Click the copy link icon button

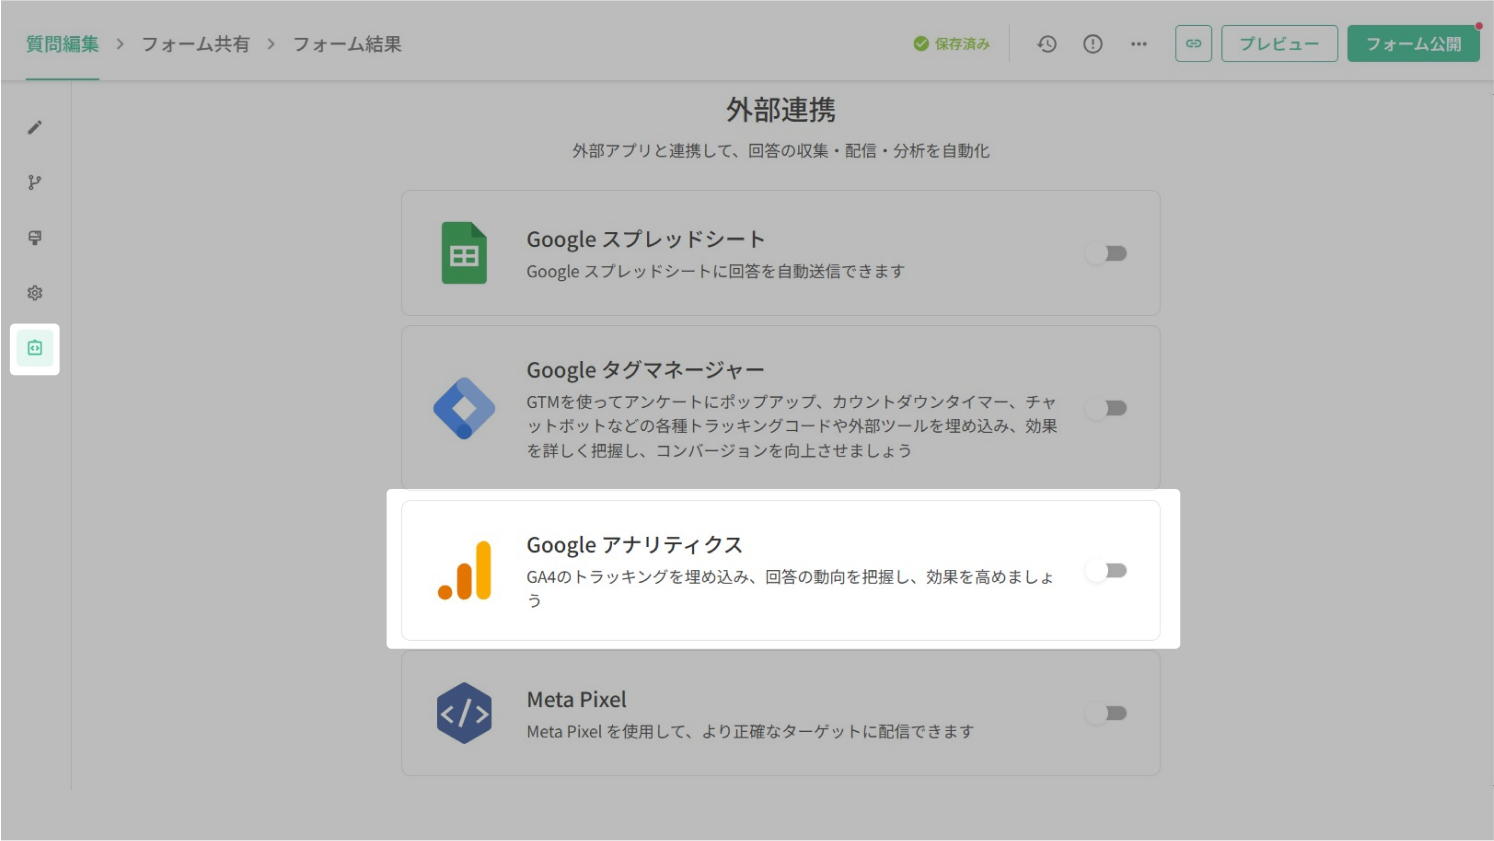click(1194, 44)
